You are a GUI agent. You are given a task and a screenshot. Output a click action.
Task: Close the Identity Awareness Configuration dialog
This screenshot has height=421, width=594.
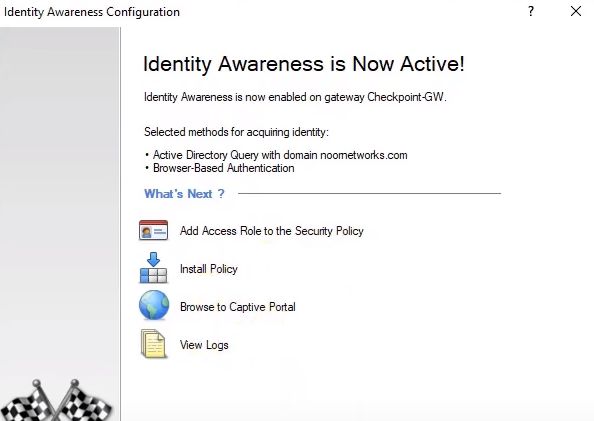pyautogui.click(x=576, y=11)
